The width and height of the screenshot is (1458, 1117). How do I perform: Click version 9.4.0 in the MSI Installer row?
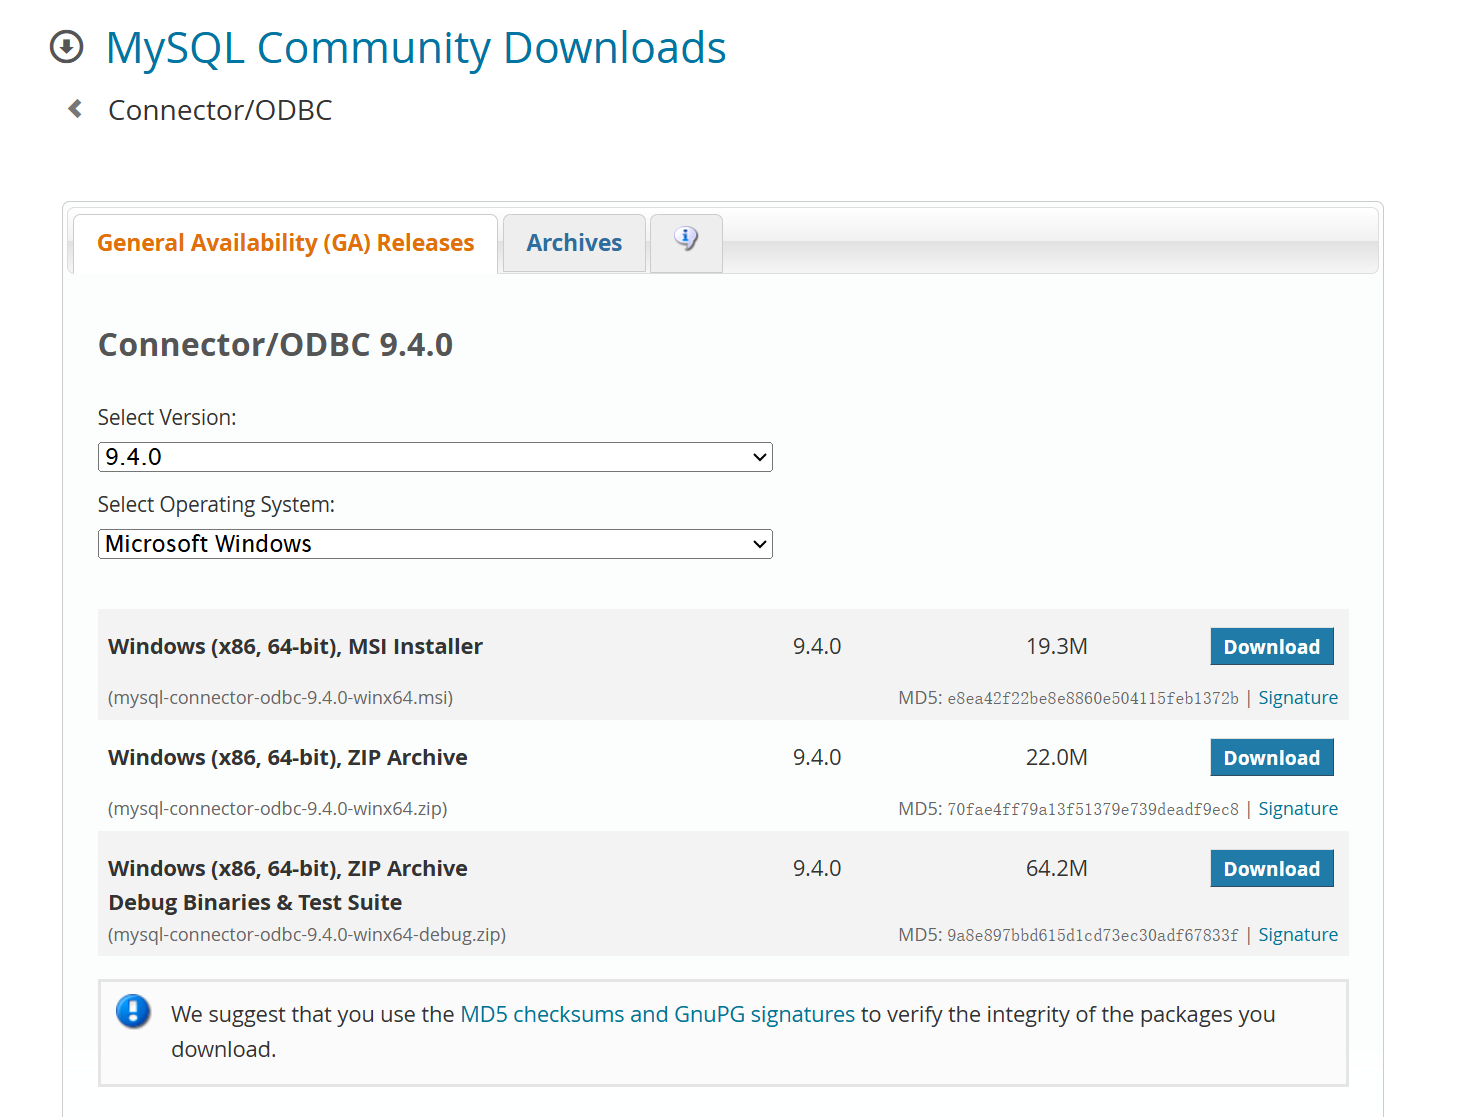point(817,647)
